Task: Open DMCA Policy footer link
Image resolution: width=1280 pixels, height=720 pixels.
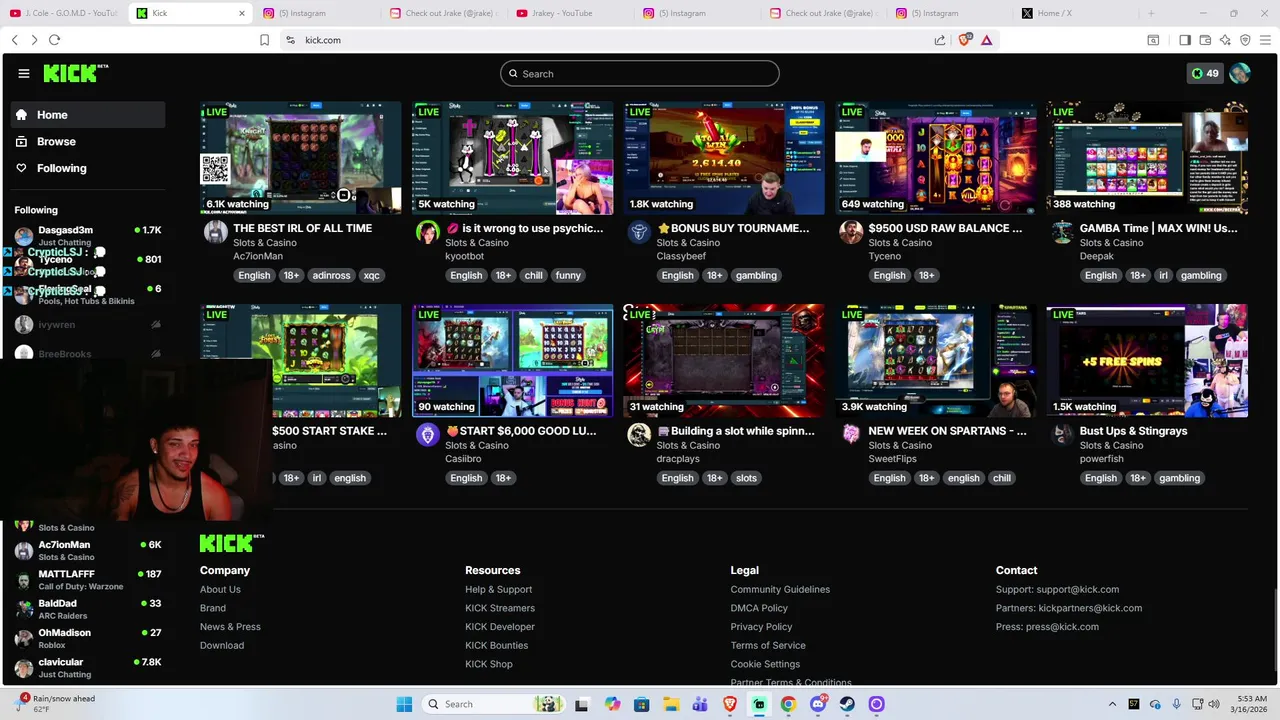Action: tap(759, 608)
